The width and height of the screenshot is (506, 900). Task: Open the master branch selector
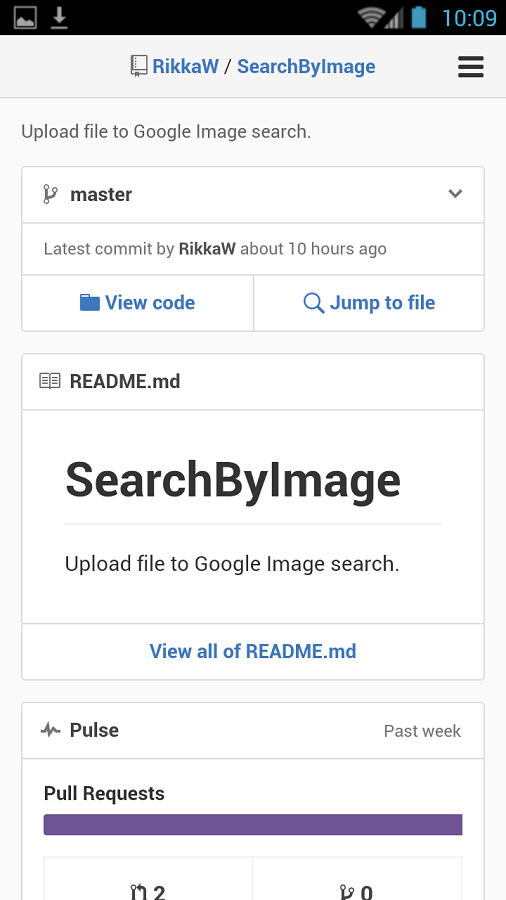tap(253, 195)
